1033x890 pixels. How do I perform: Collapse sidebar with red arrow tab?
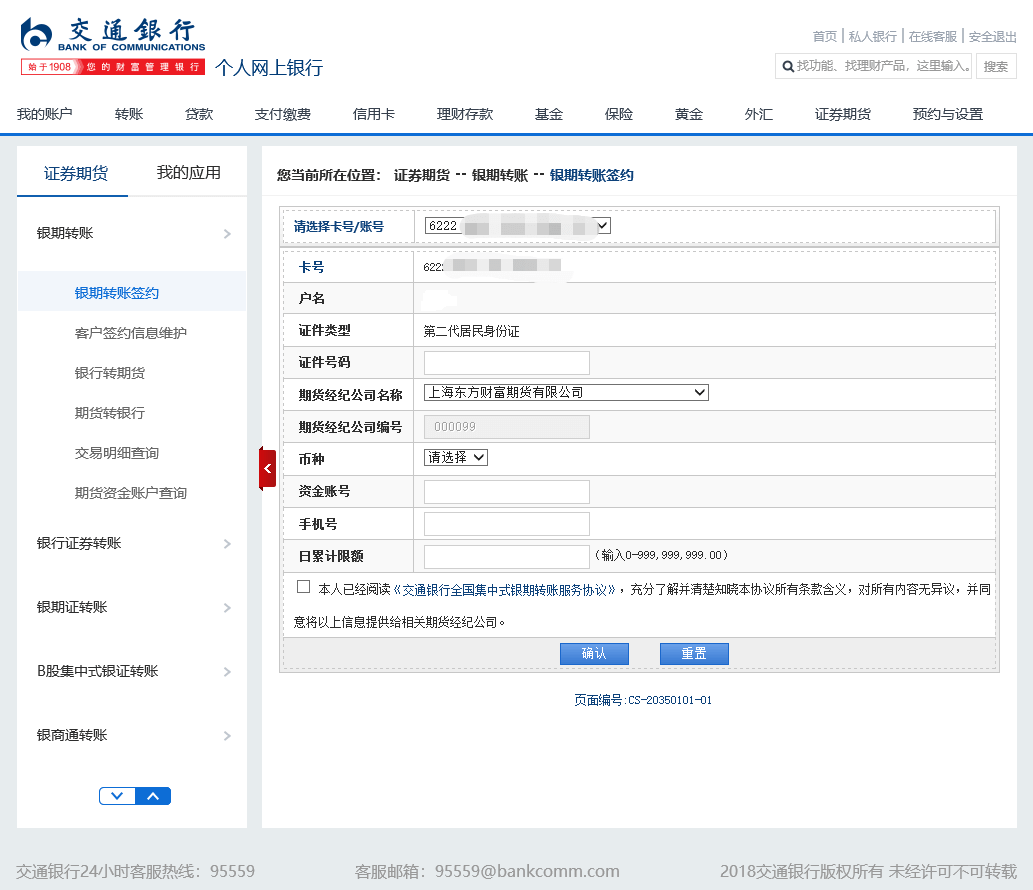point(267,468)
